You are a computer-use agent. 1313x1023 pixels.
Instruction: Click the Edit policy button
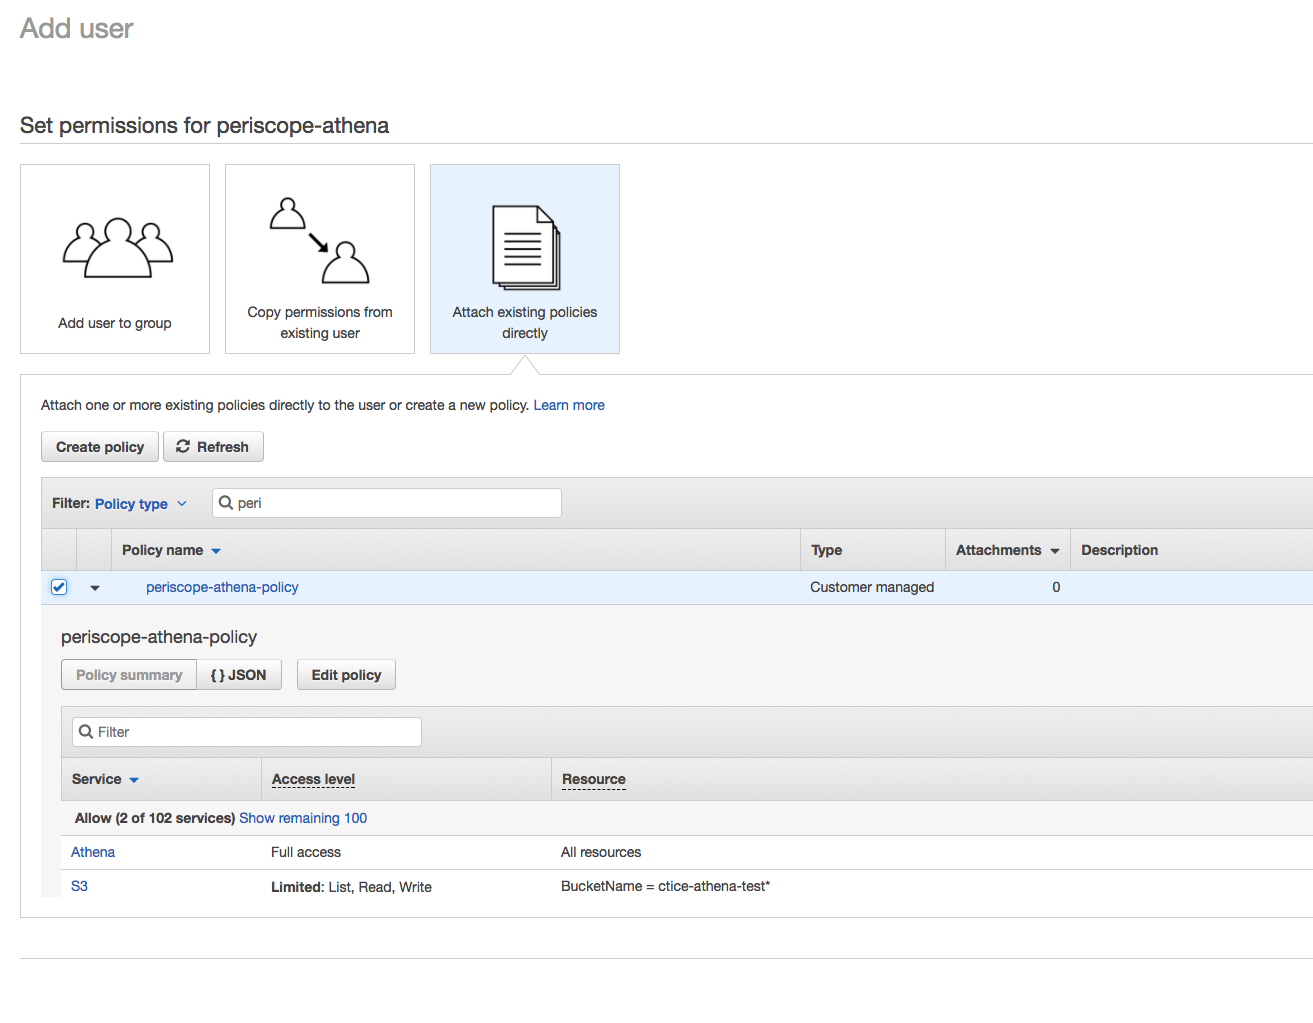(x=346, y=675)
